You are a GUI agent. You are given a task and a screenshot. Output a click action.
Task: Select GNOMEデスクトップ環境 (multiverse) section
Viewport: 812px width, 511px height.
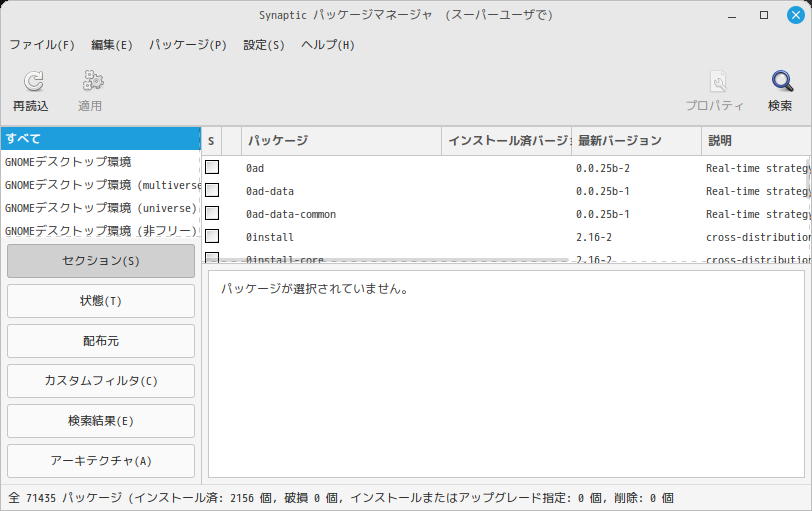(101, 185)
